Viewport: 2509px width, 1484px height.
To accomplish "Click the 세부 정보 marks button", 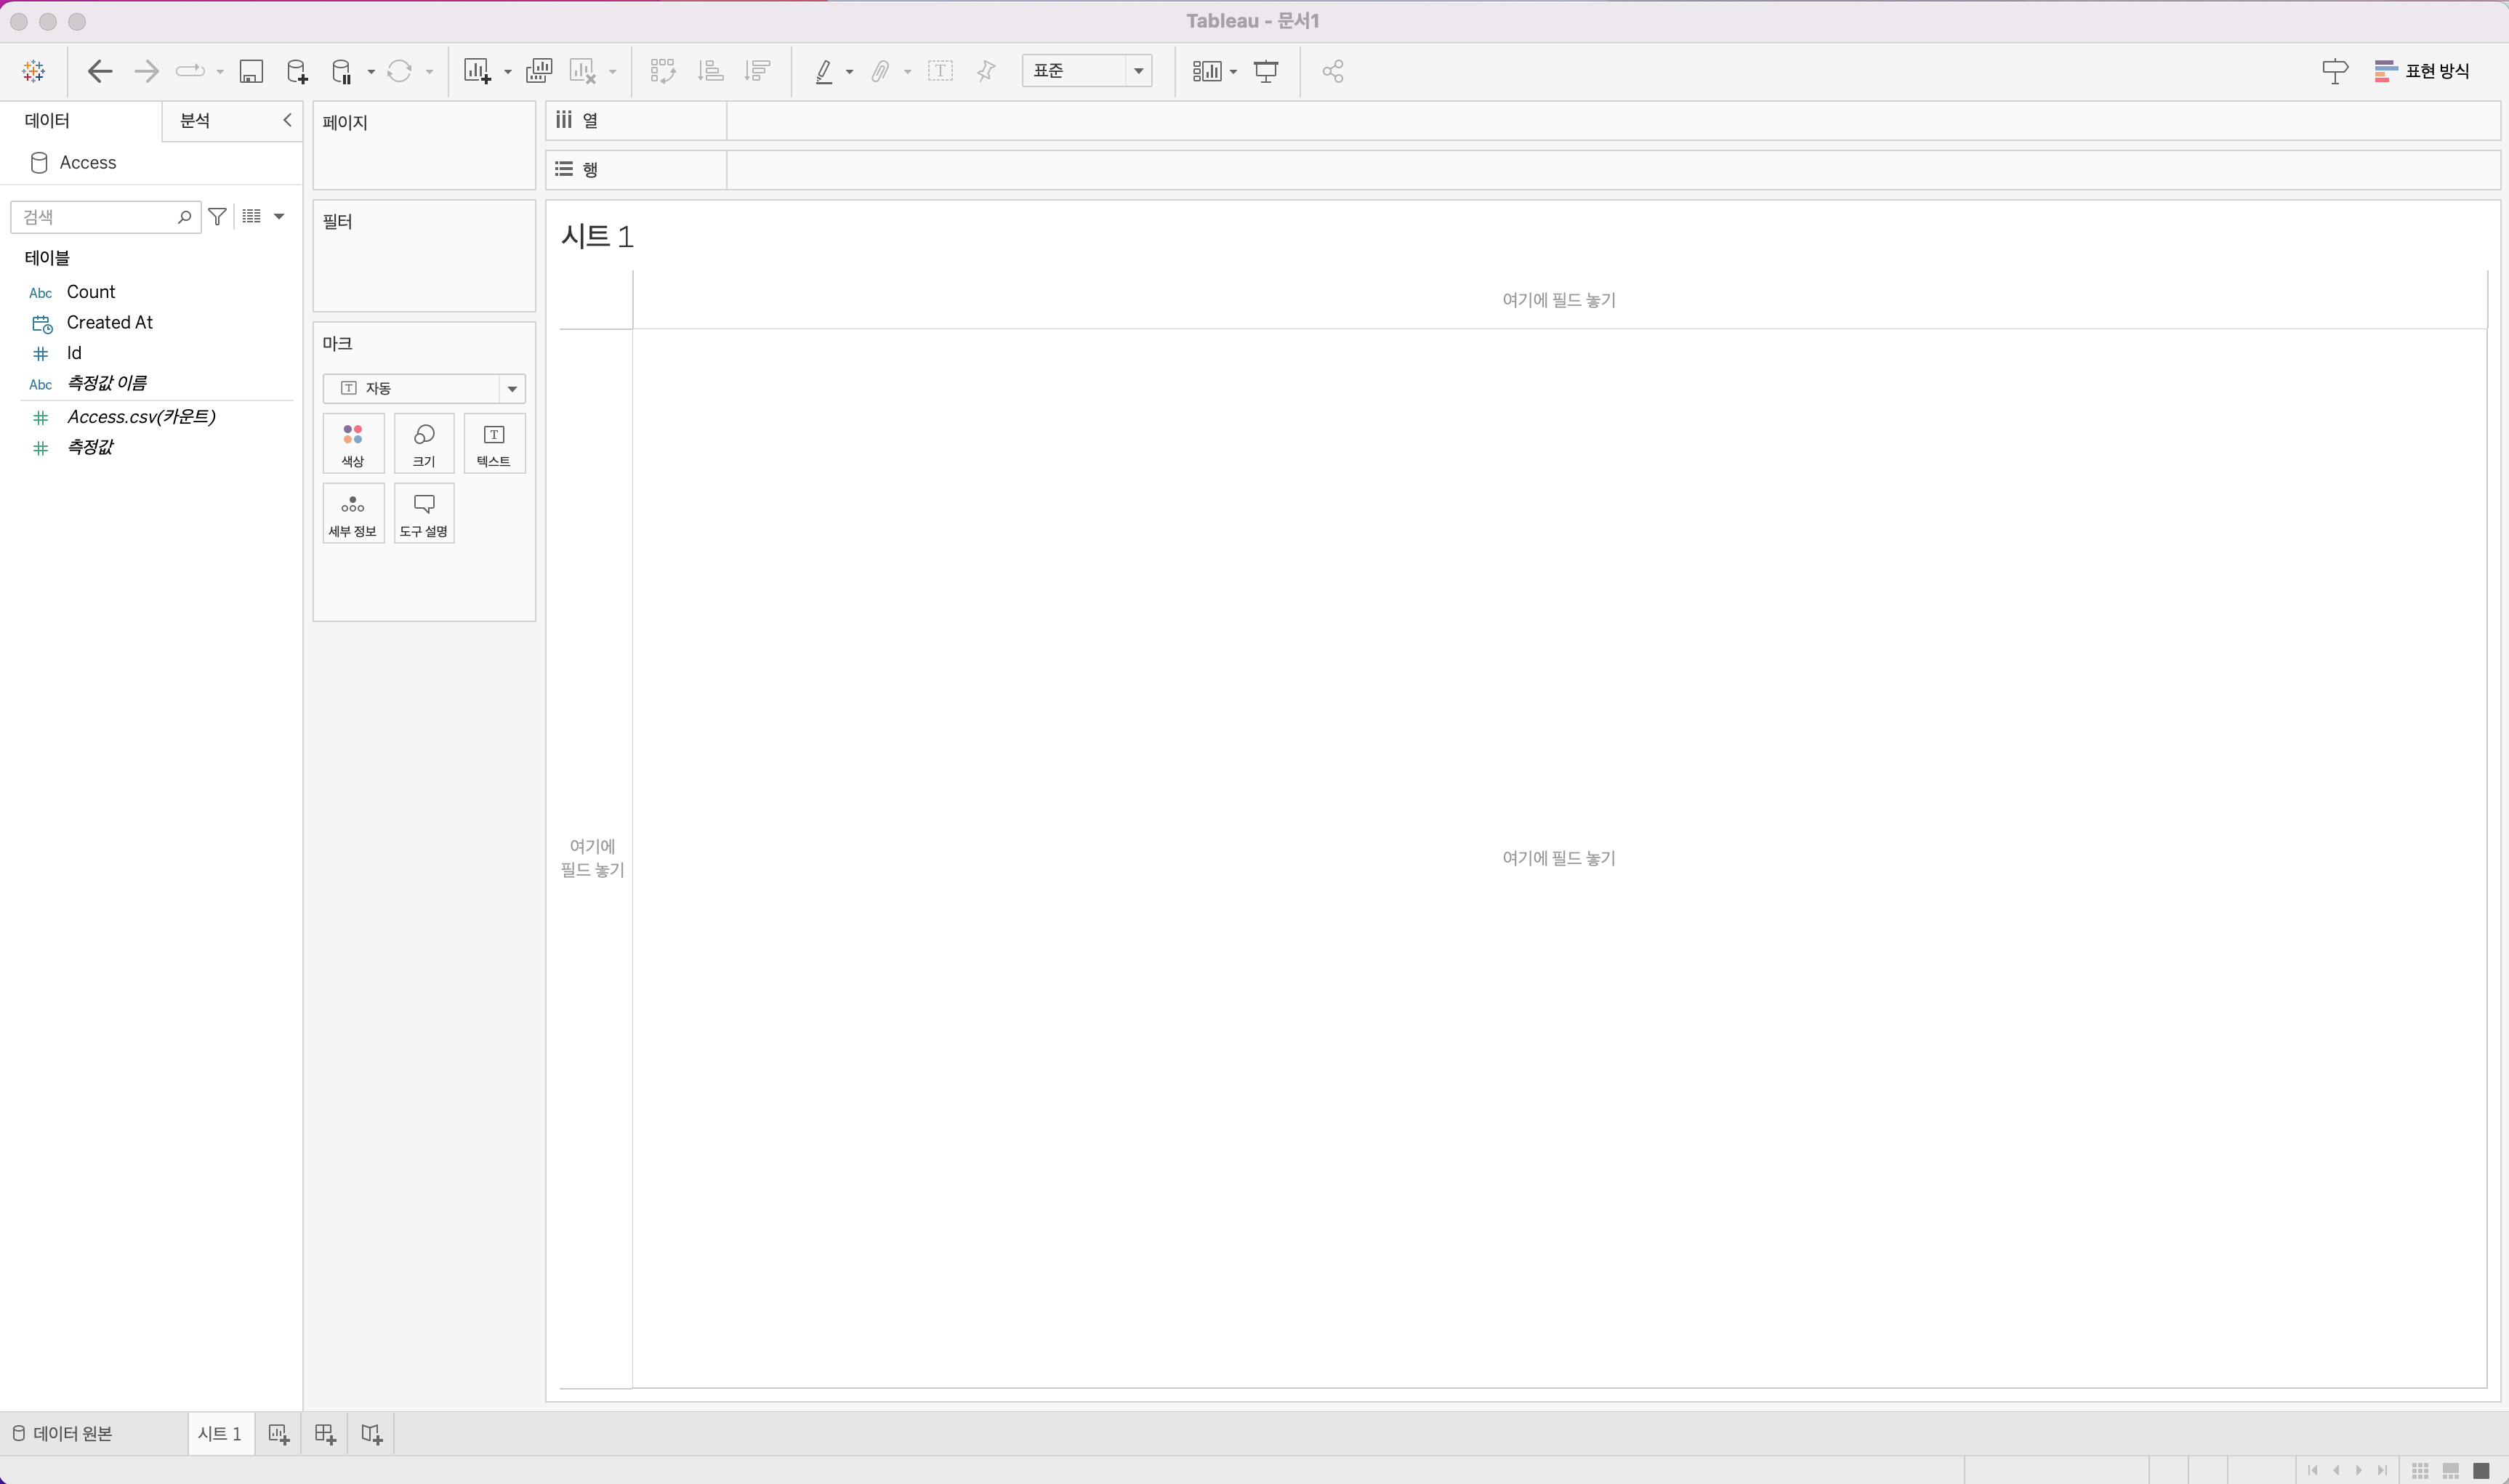I will coord(353,514).
